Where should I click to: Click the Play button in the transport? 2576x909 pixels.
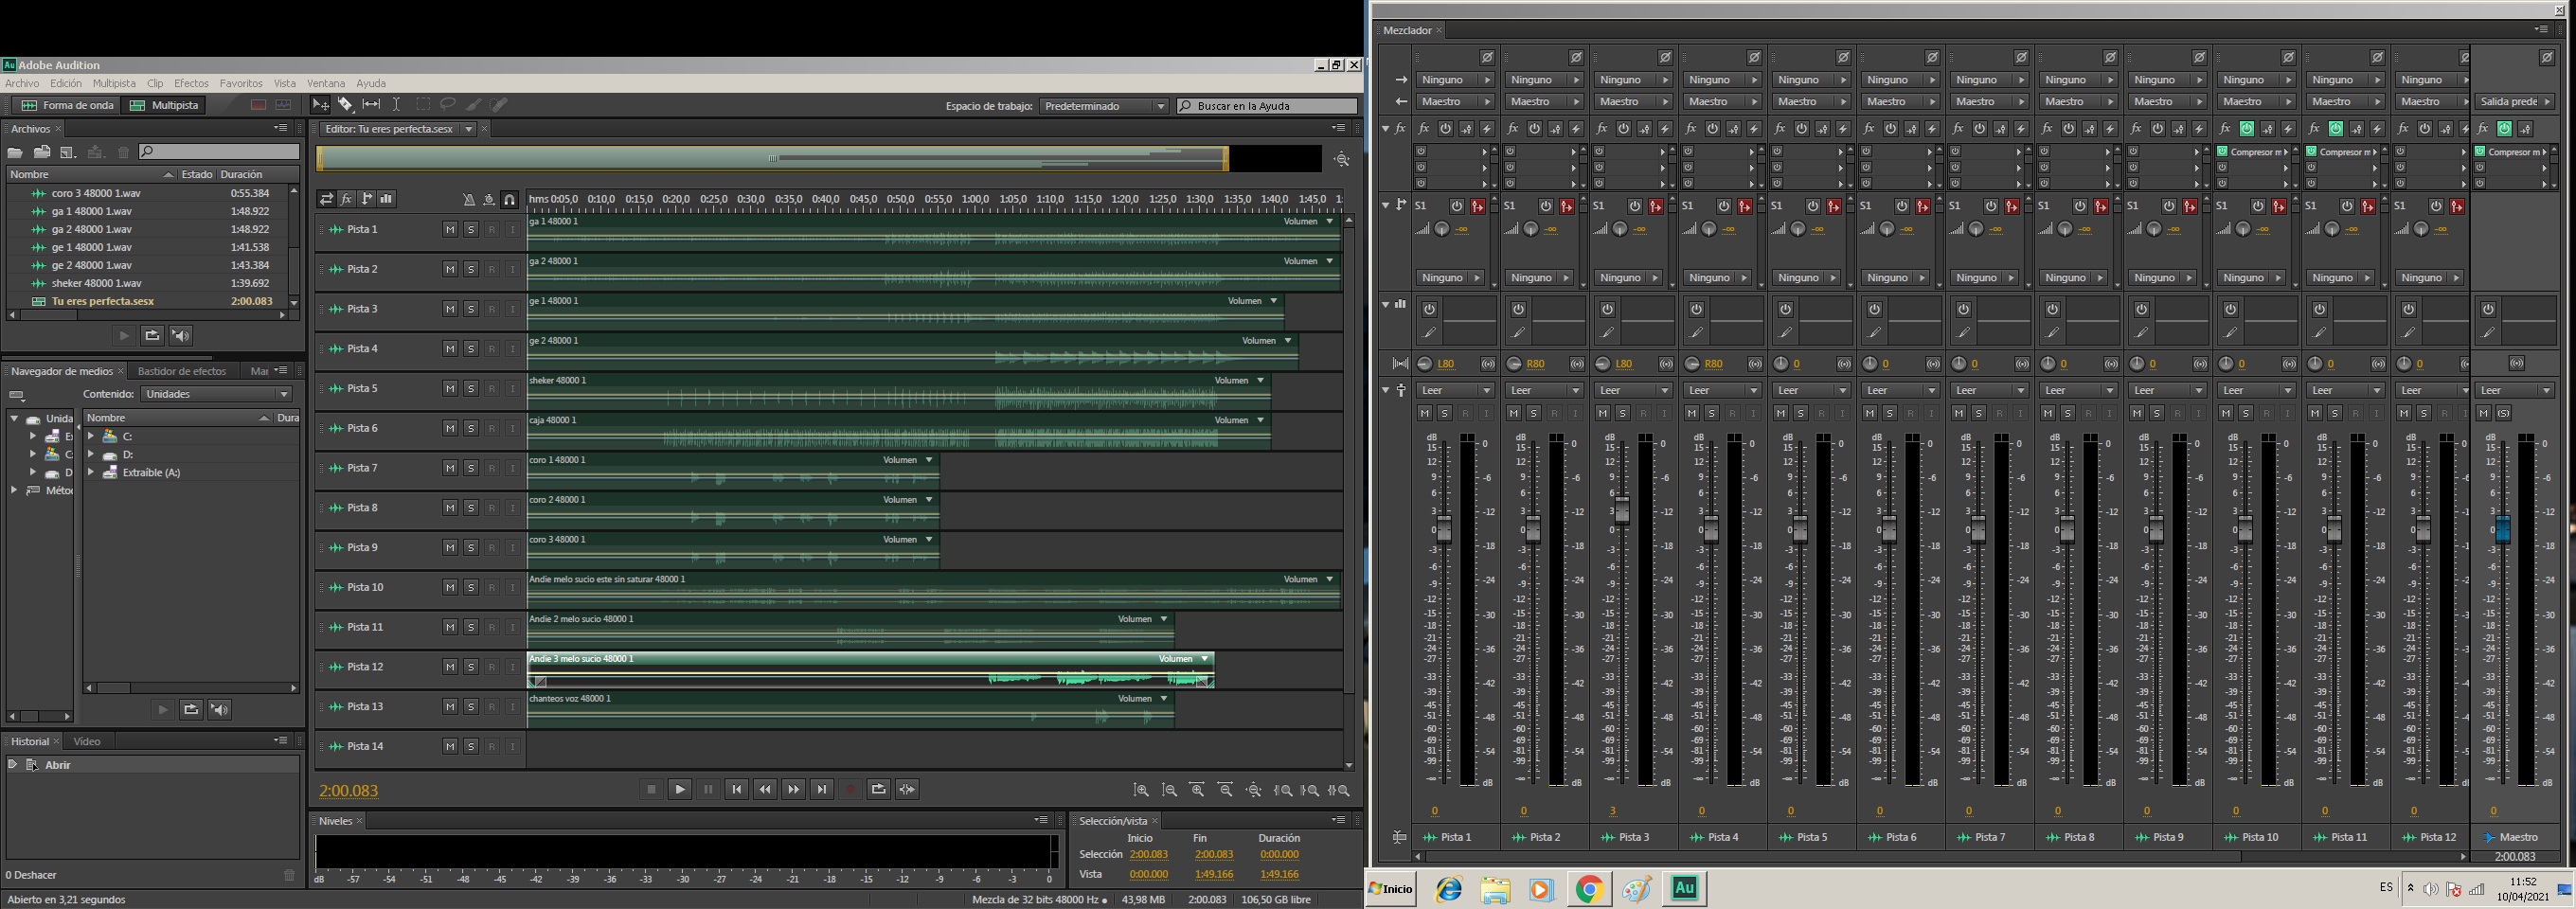click(x=680, y=789)
